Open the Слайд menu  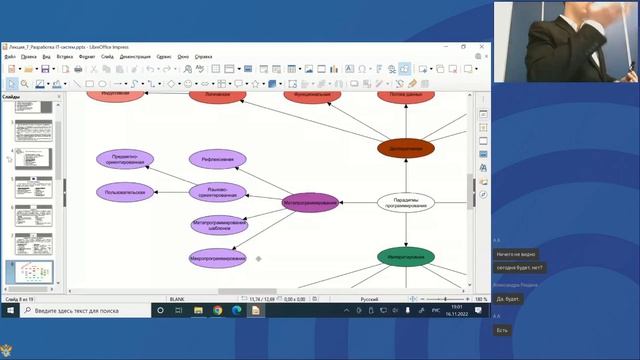pyautogui.click(x=107, y=57)
